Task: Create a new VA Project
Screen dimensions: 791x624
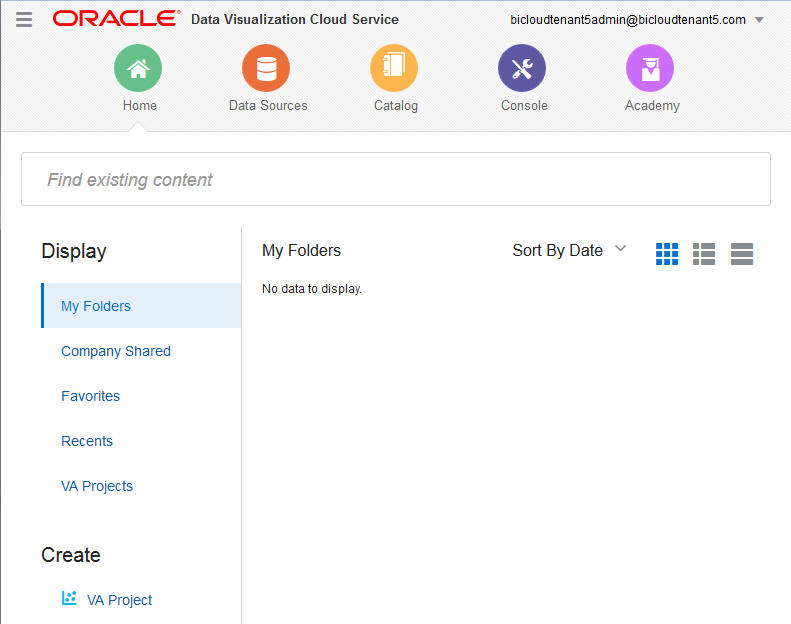Action: coord(119,600)
